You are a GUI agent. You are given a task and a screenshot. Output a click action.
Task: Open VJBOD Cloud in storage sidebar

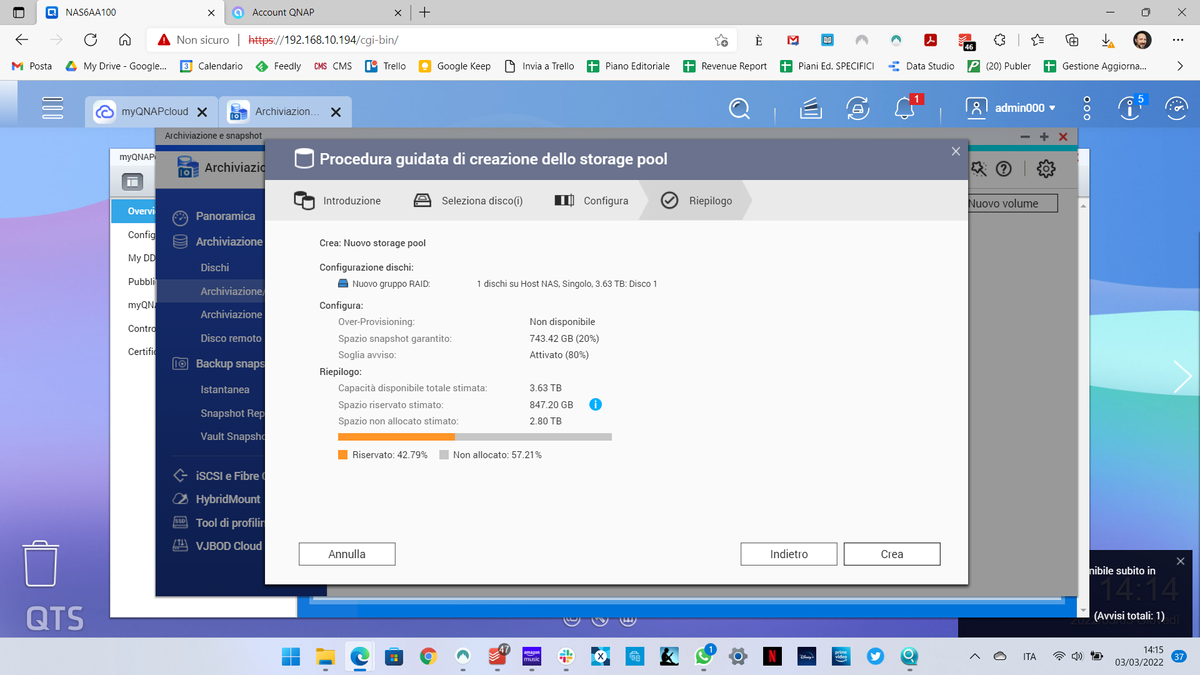coord(216,546)
